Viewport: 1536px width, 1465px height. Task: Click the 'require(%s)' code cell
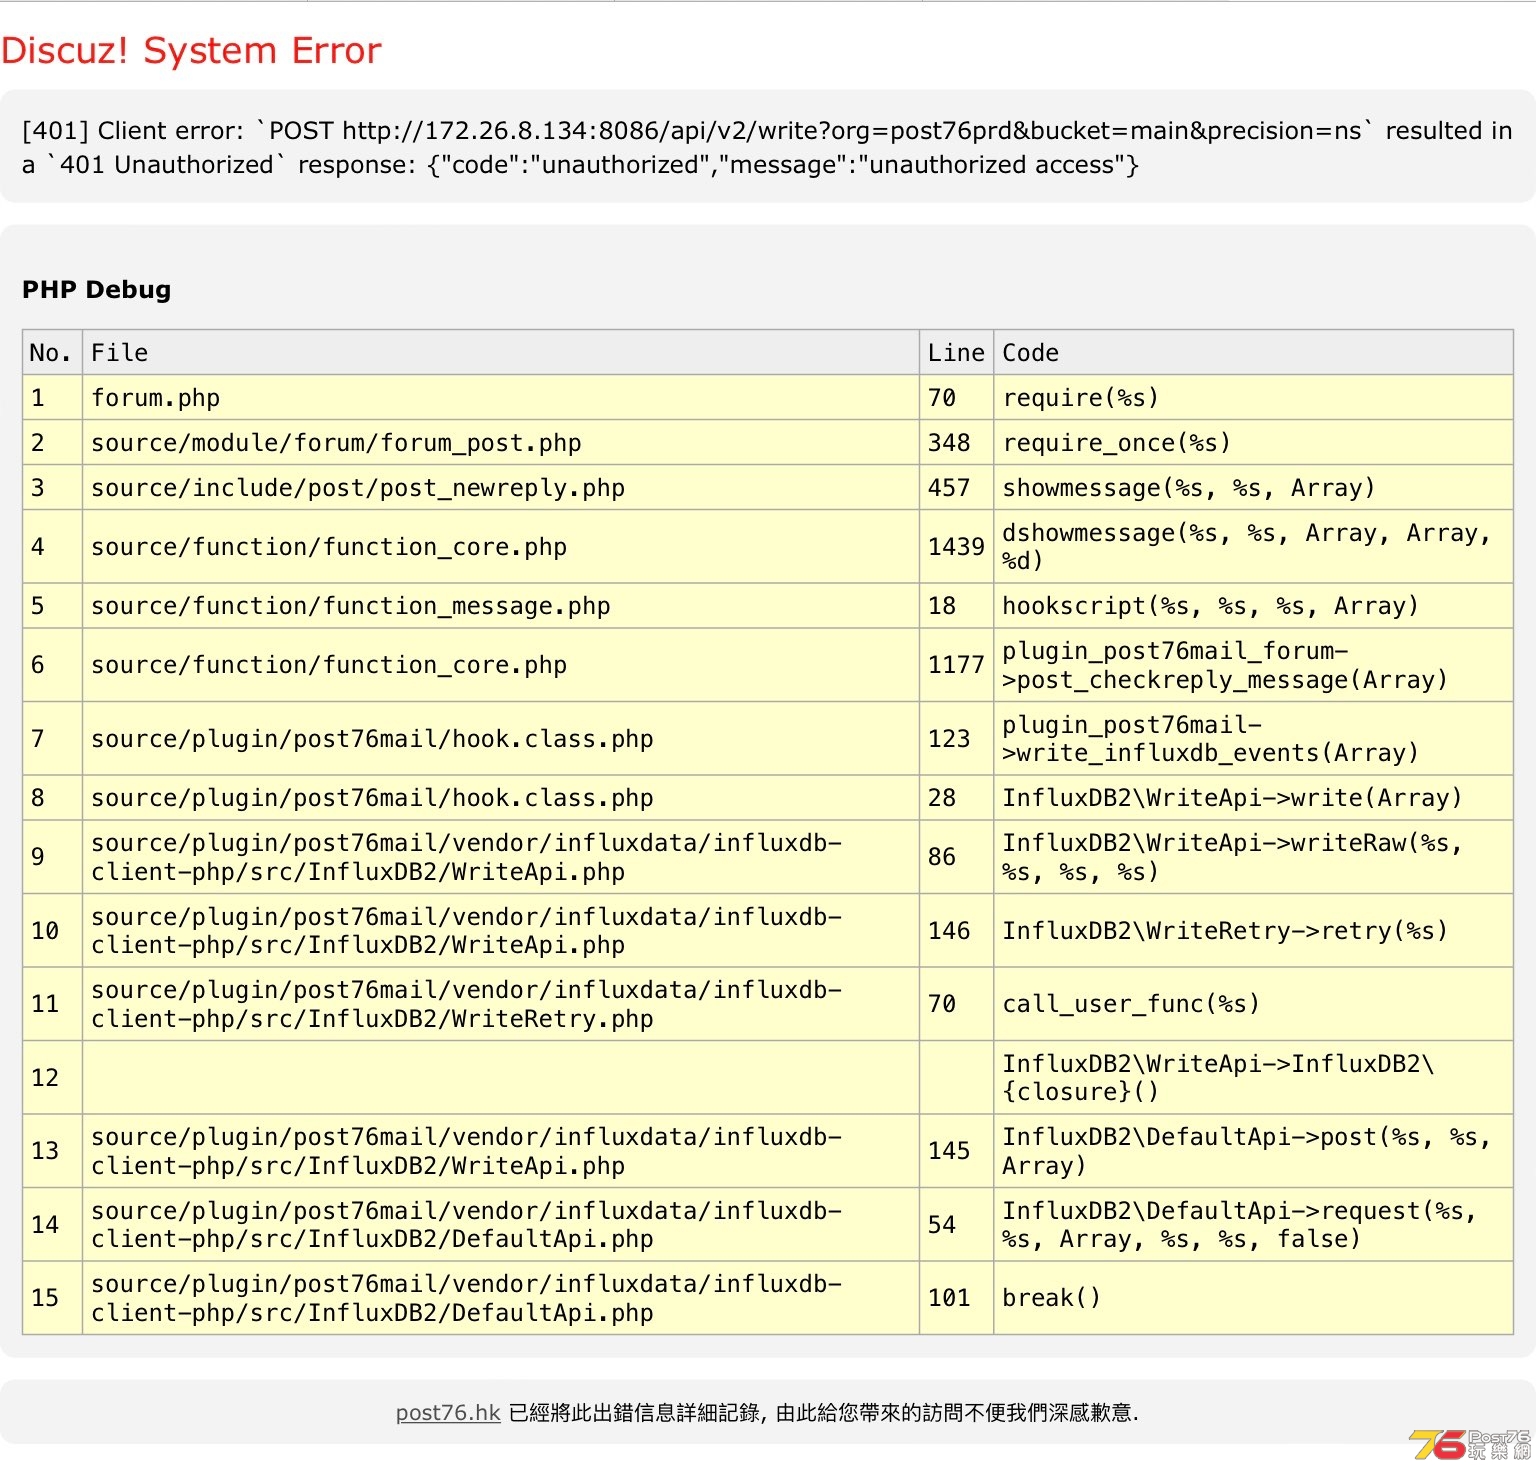(1253, 397)
